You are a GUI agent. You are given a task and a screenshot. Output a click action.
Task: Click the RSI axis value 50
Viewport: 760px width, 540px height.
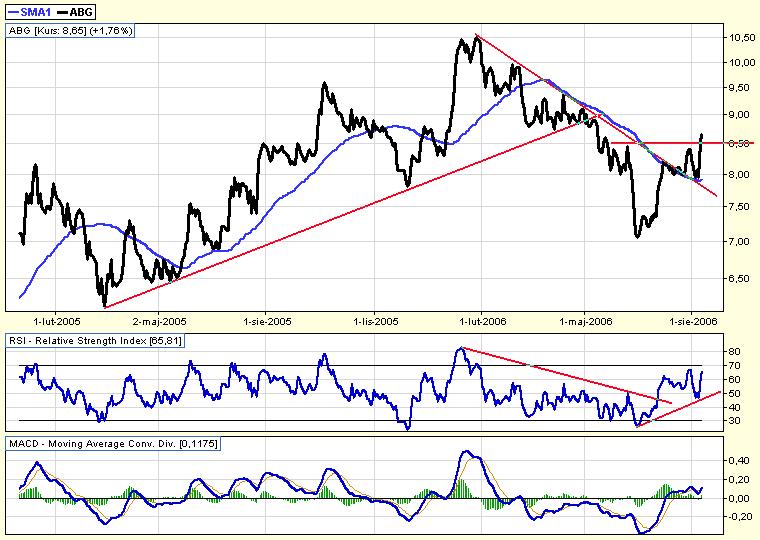click(734, 394)
